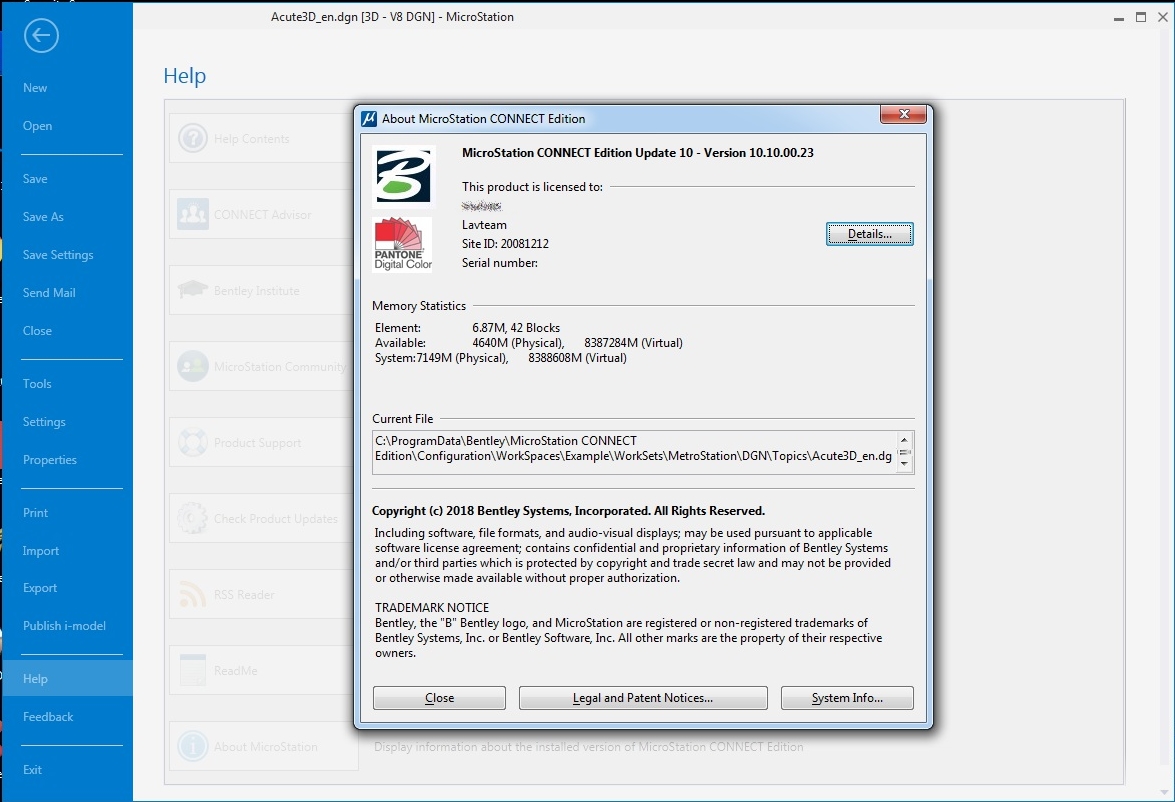1175x802 pixels.
Task: Click Exit in the sidebar
Action: 32,770
